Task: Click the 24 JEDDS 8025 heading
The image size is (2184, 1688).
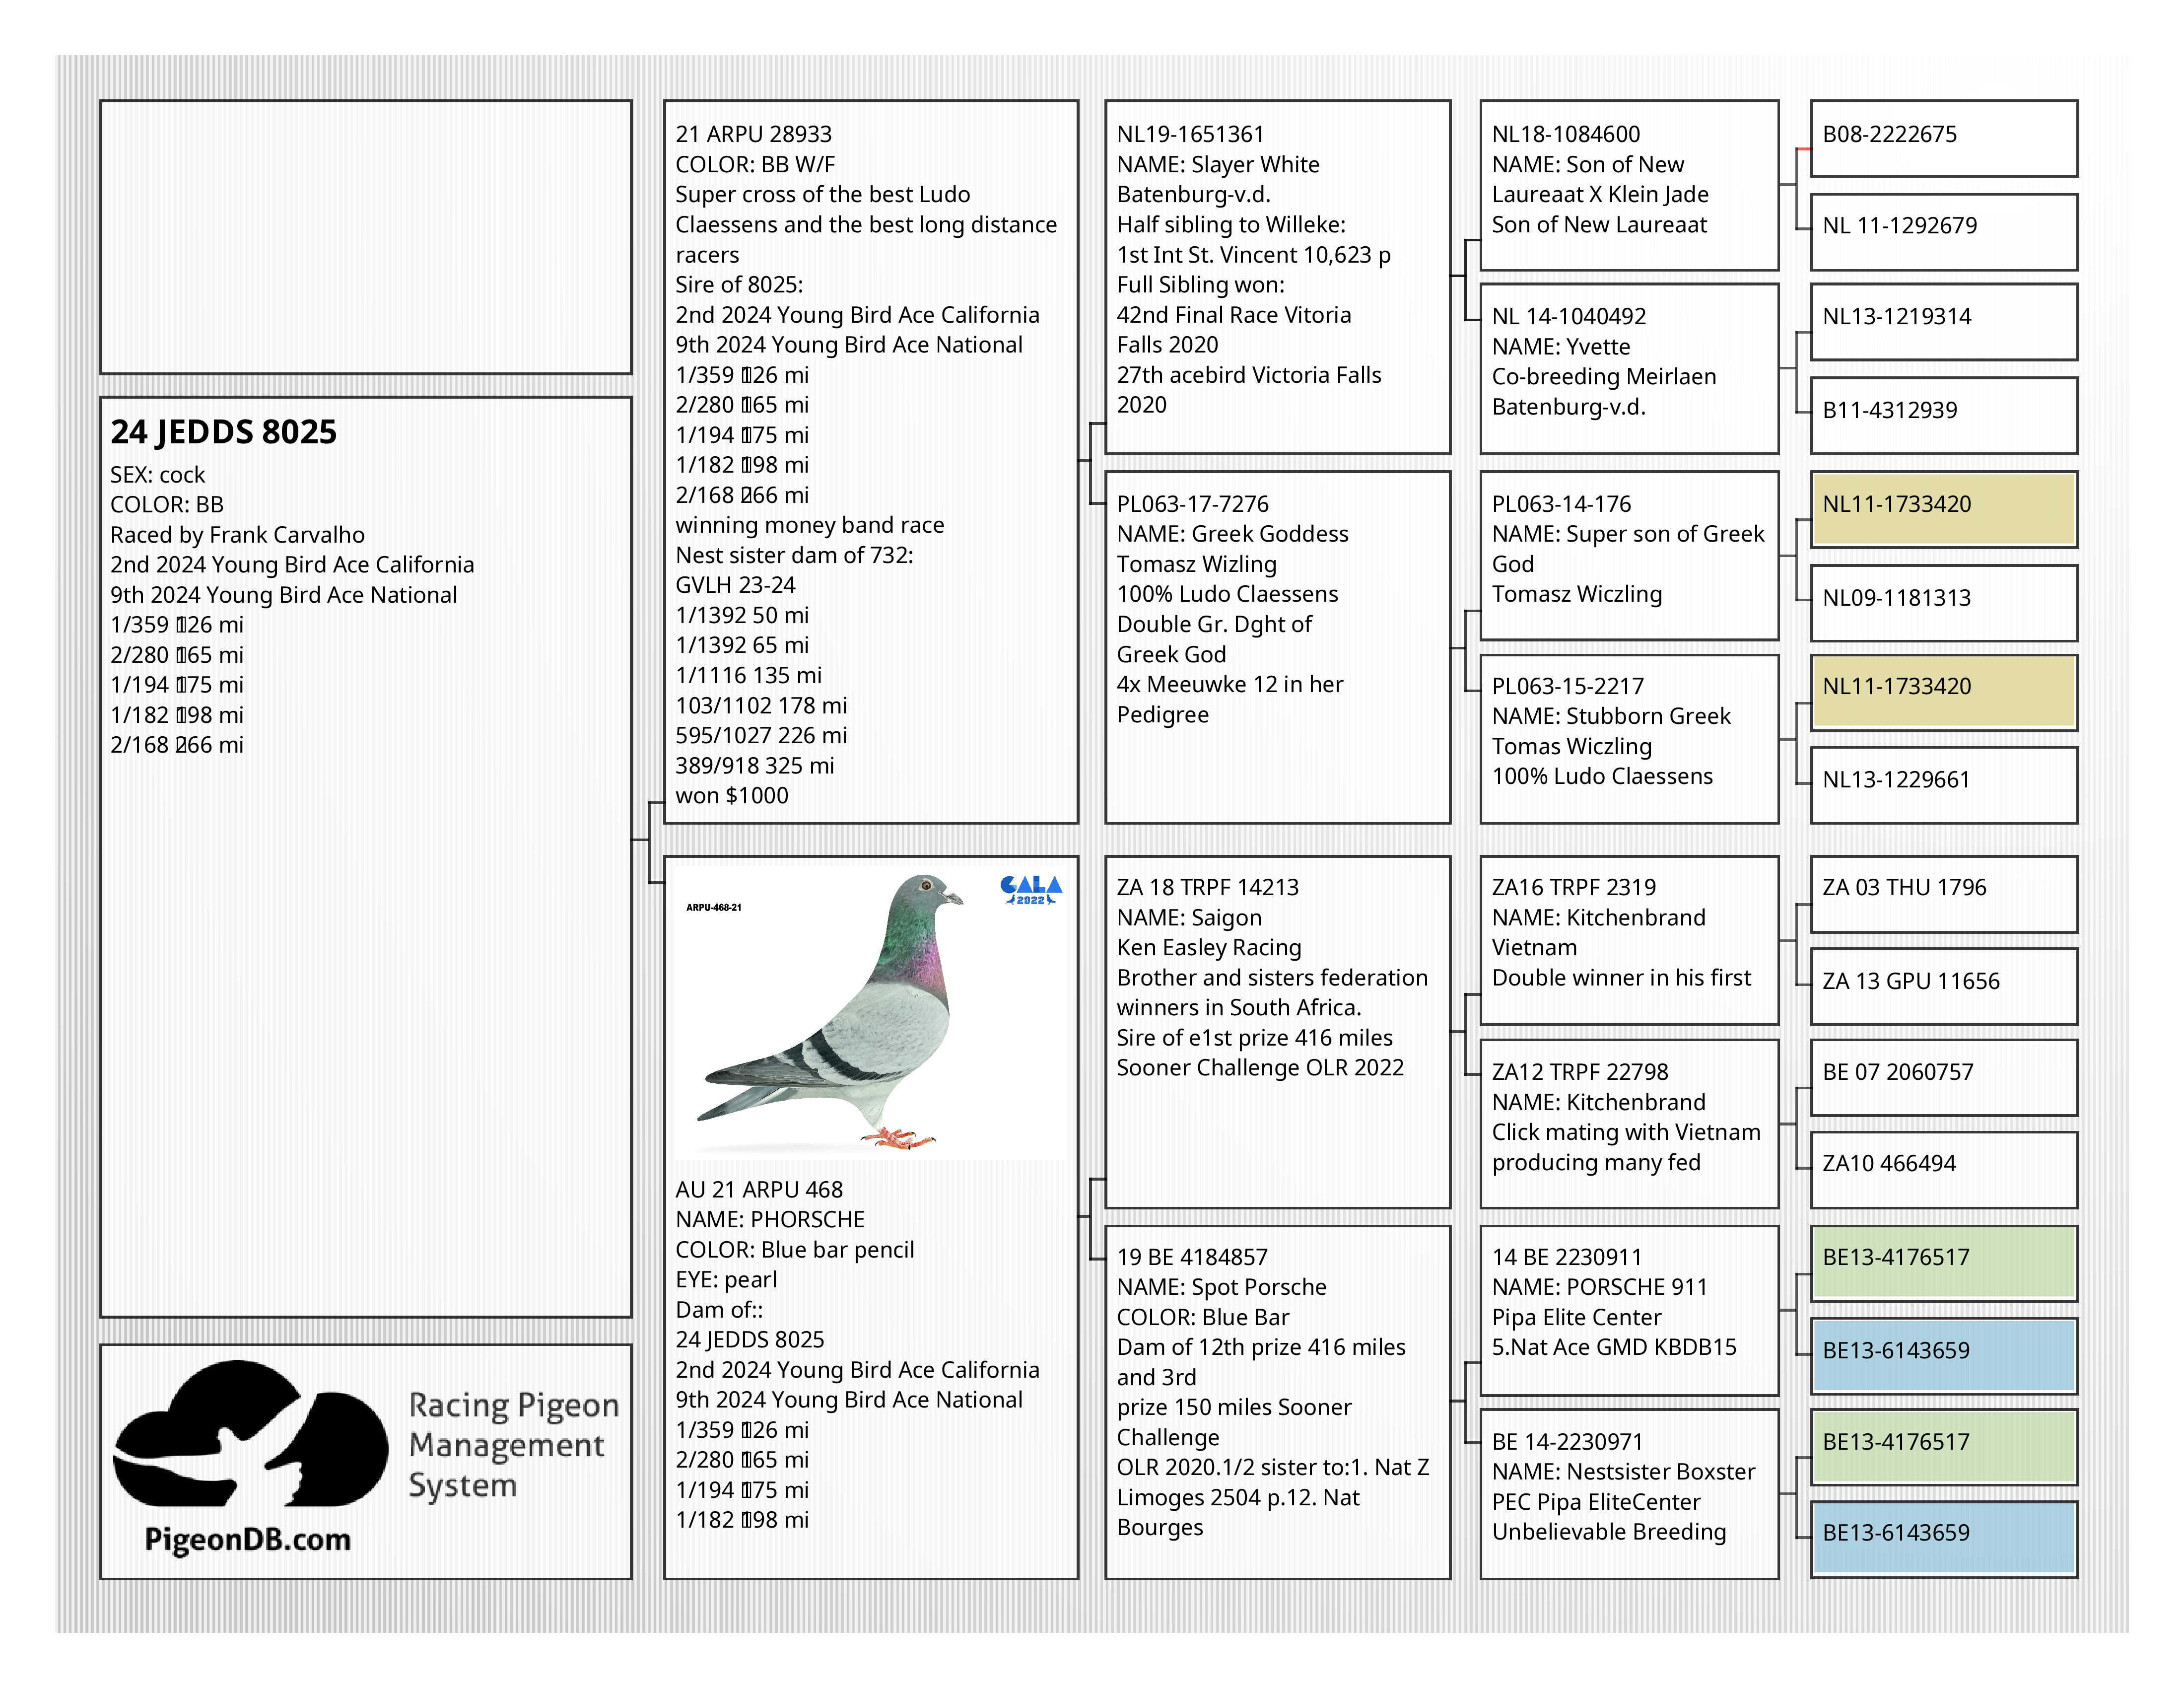Action: (223, 432)
